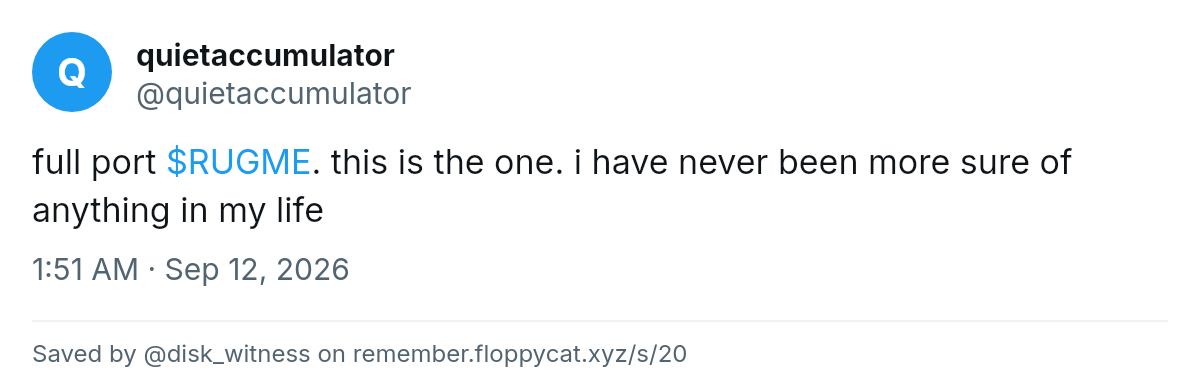Click the letter Q inside the avatar
The height and width of the screenshot is (384, 1200).
(x=72, y=73)
